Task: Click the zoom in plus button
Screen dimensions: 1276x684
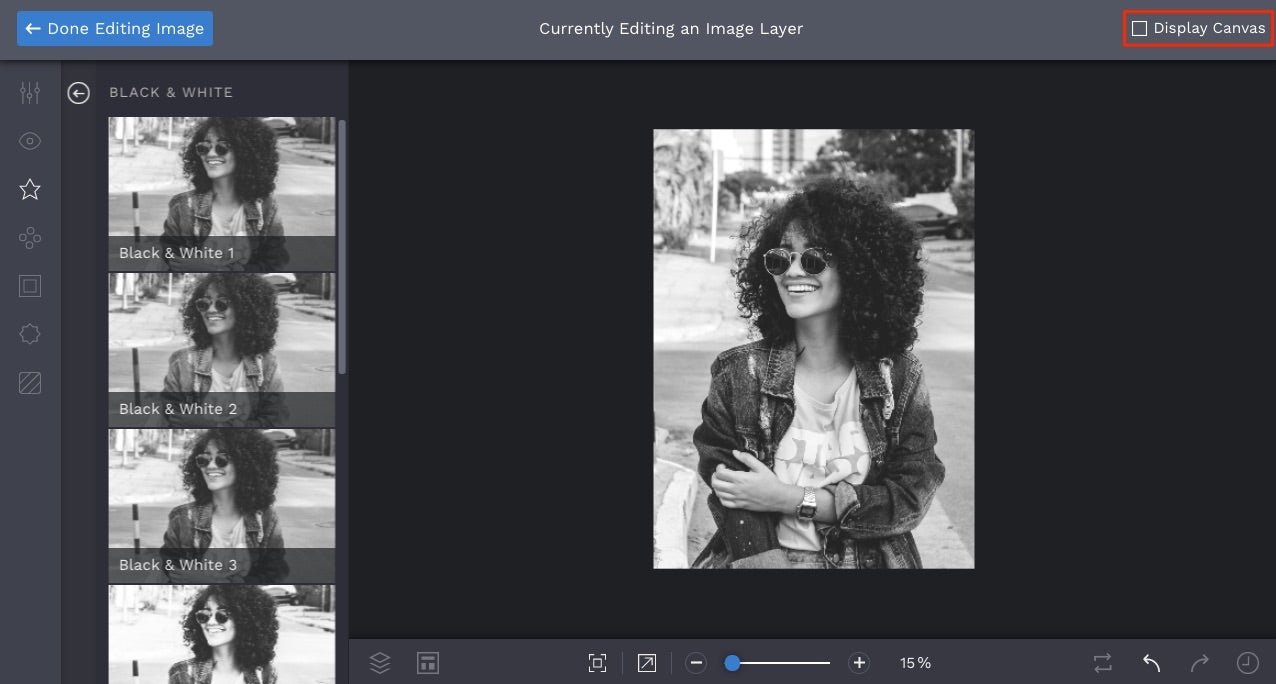Action: [858, 662]
